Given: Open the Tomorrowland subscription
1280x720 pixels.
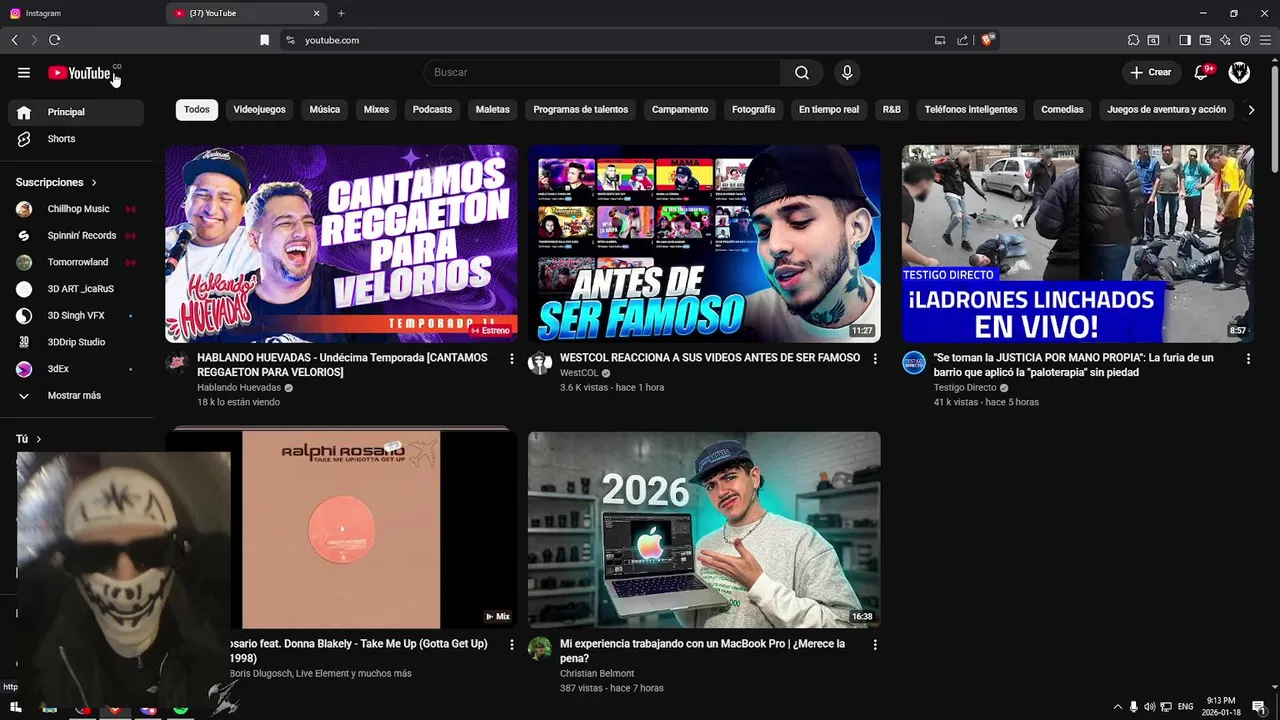Looking at the screenshot, I should [76, 262].
